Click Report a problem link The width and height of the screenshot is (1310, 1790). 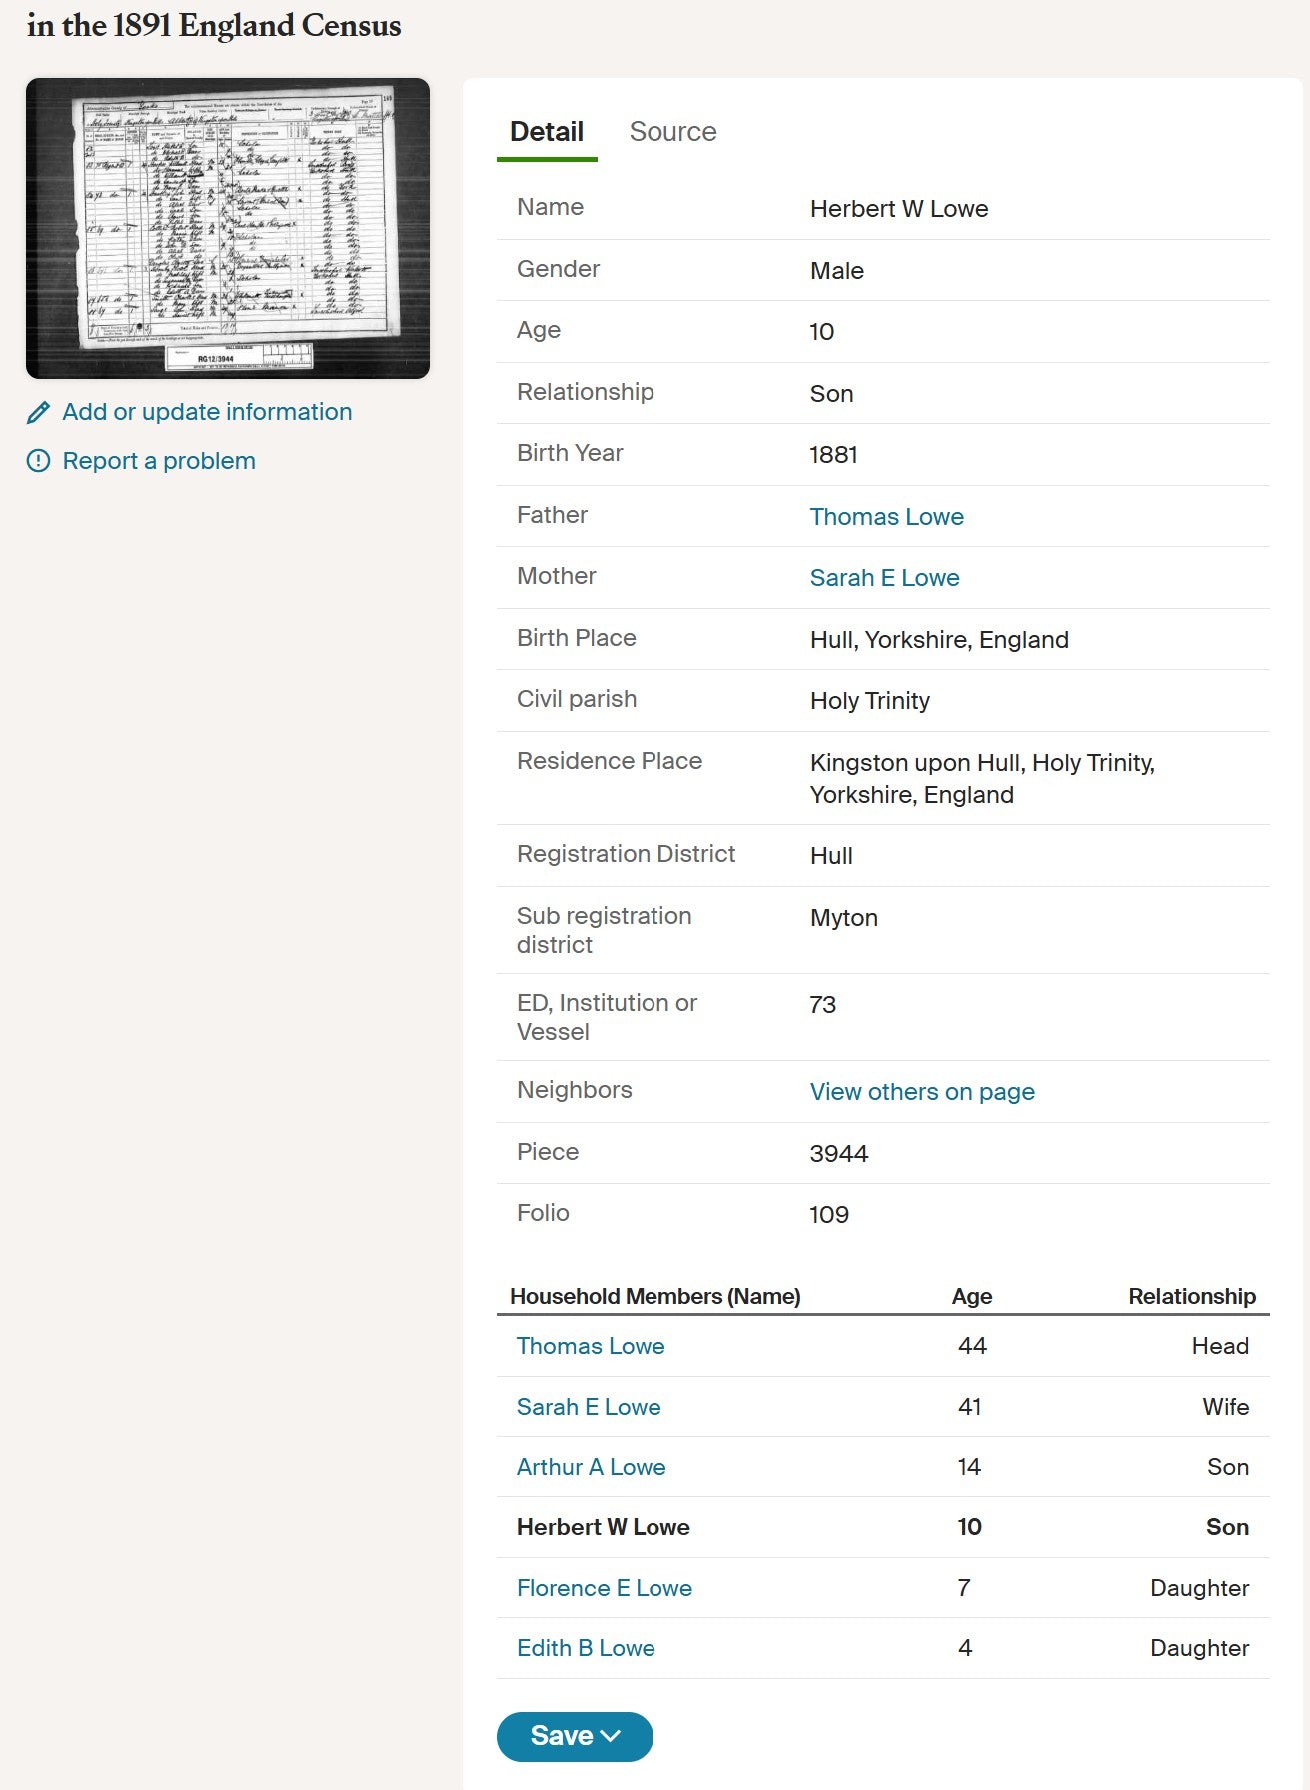159,461
